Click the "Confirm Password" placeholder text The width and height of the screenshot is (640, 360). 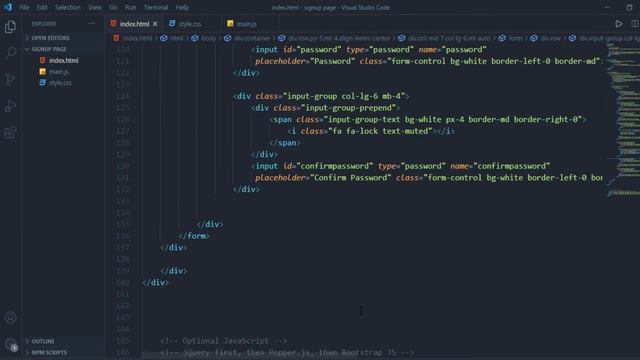(x=351, y=178)
